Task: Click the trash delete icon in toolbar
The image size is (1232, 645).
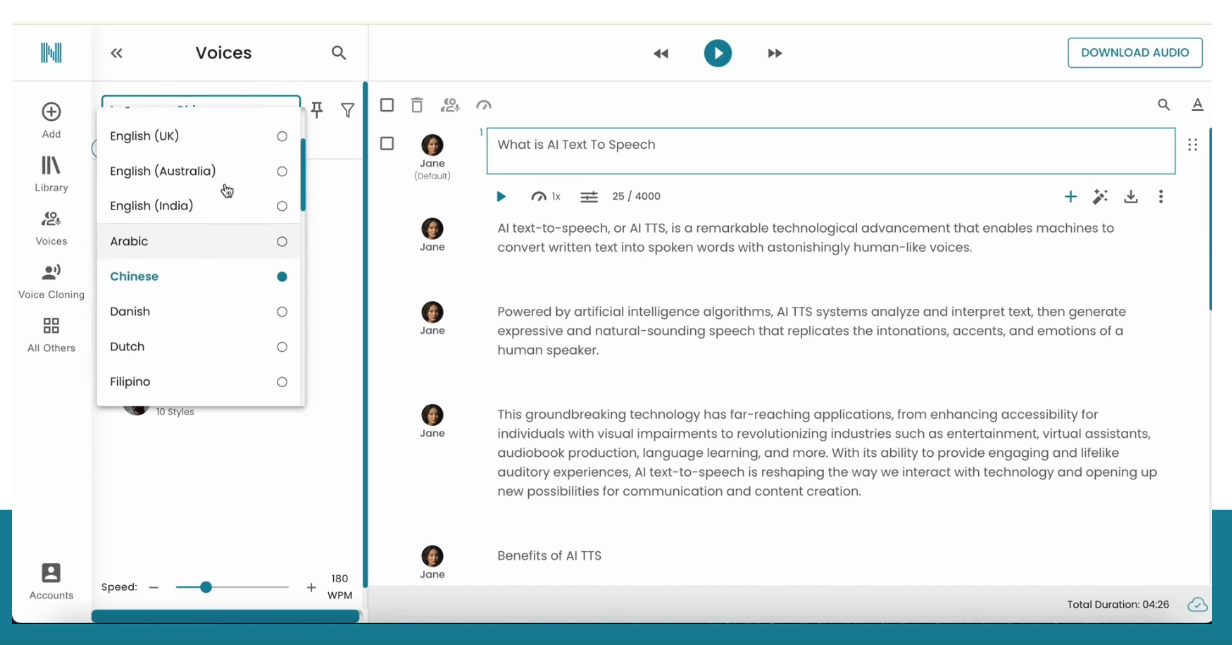Action: point(417,105)
